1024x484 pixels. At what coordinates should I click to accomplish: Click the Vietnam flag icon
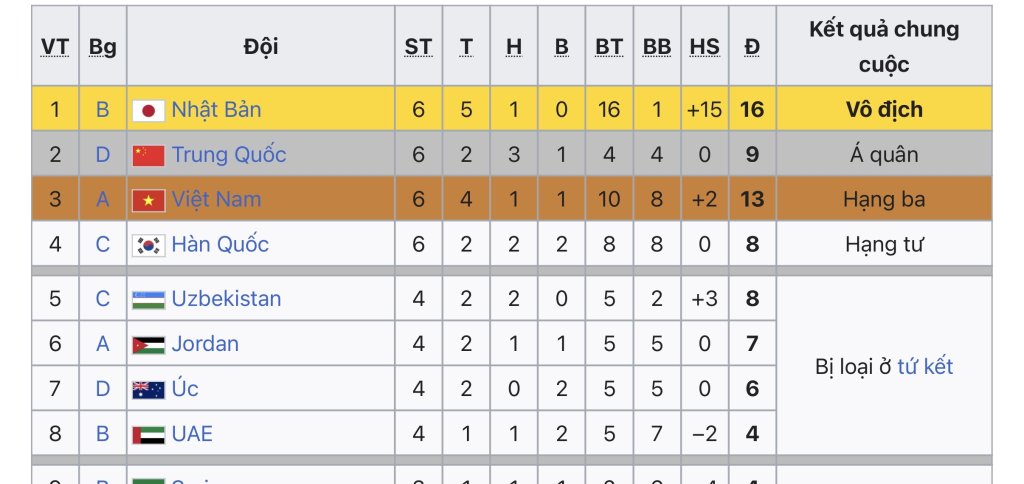click(x=149, y=200)
